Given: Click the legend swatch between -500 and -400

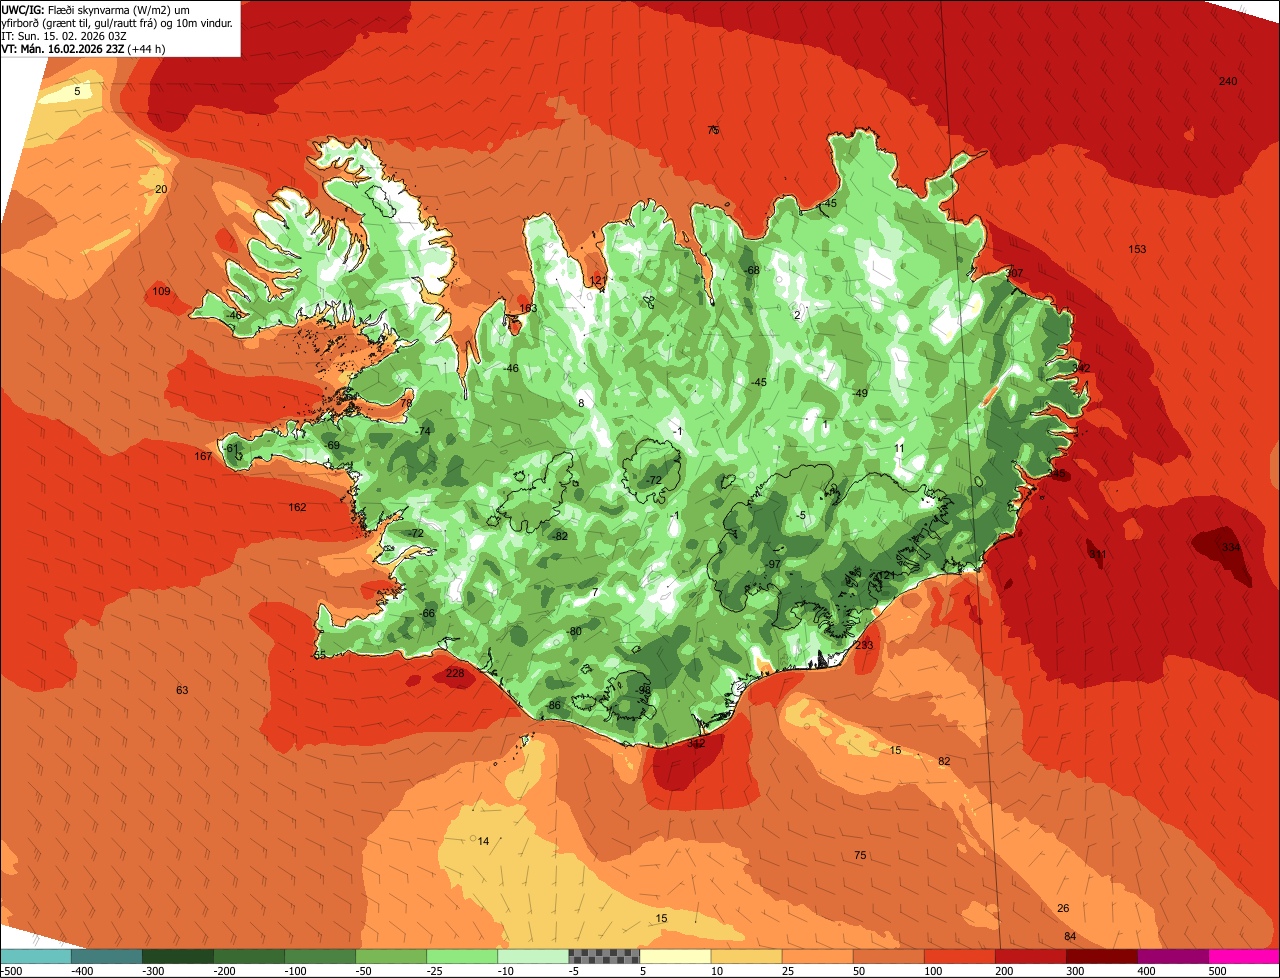Looking at the screenshot, I should click(35, 956).
